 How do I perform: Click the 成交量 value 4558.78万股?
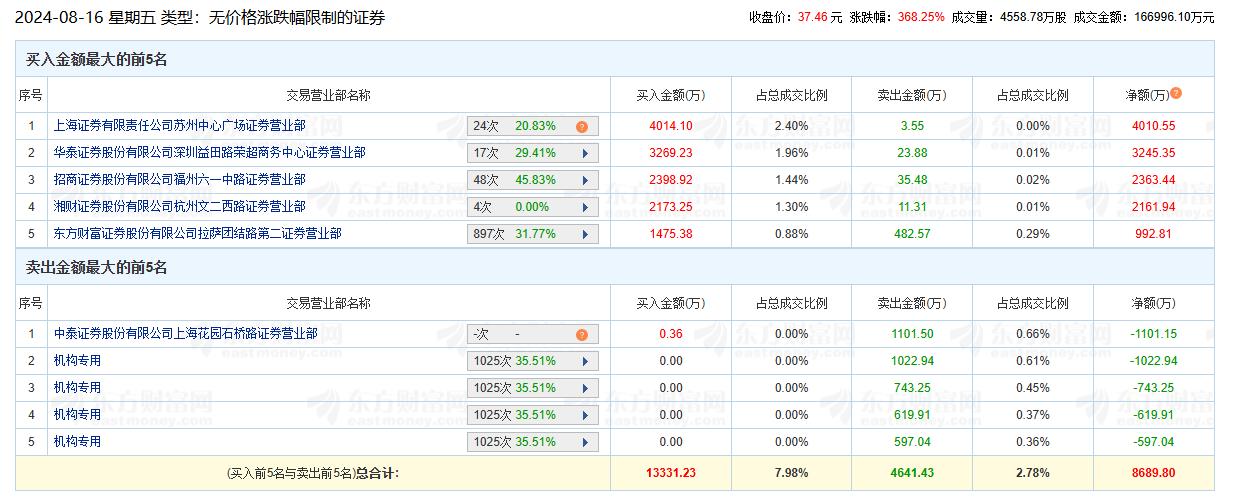tap(1033, 17)
